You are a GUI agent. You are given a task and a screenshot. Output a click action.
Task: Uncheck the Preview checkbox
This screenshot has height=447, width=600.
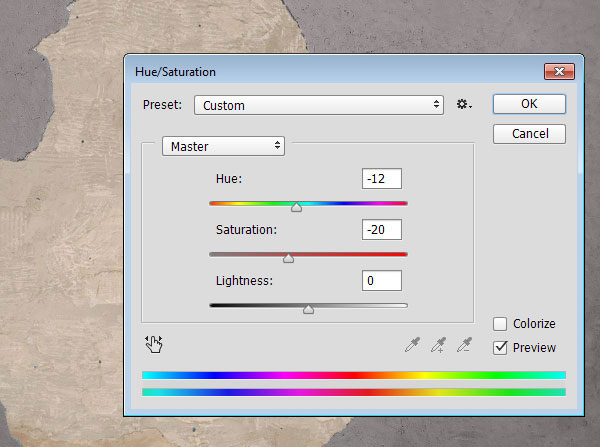coord(500,347)
